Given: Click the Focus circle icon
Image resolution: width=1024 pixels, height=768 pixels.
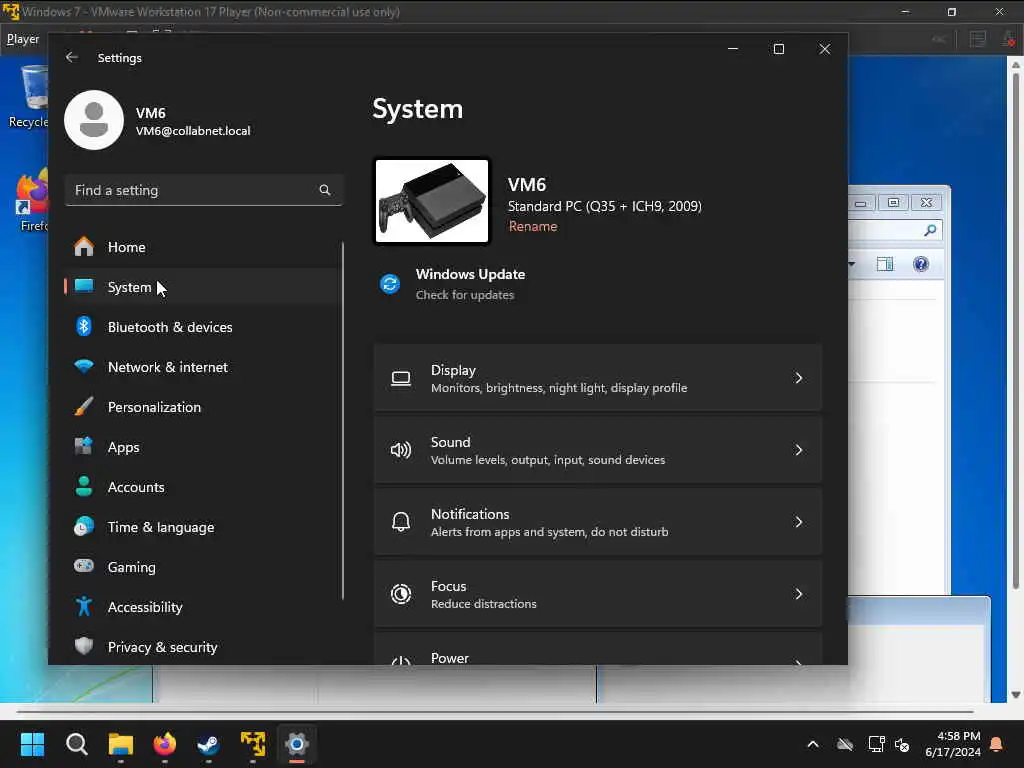Looking at the screenshot, I should pos(401,594).
